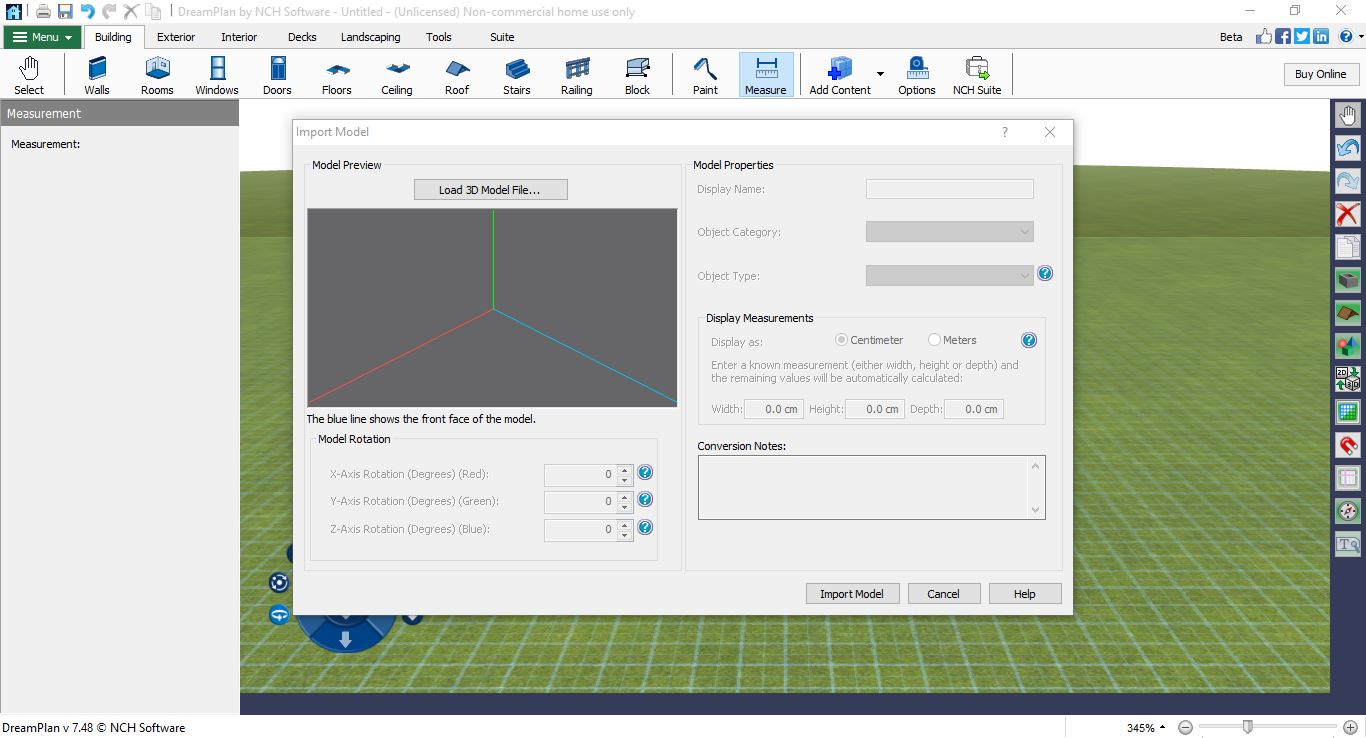Click the Display Name input field
Screen dimensions: 1366x738
pyautogui.click(x=950, y=189)
